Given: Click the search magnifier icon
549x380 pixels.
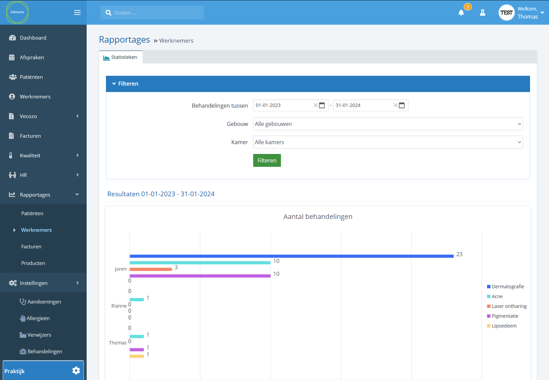Looking at the screenshot, I should coord(108,13).
